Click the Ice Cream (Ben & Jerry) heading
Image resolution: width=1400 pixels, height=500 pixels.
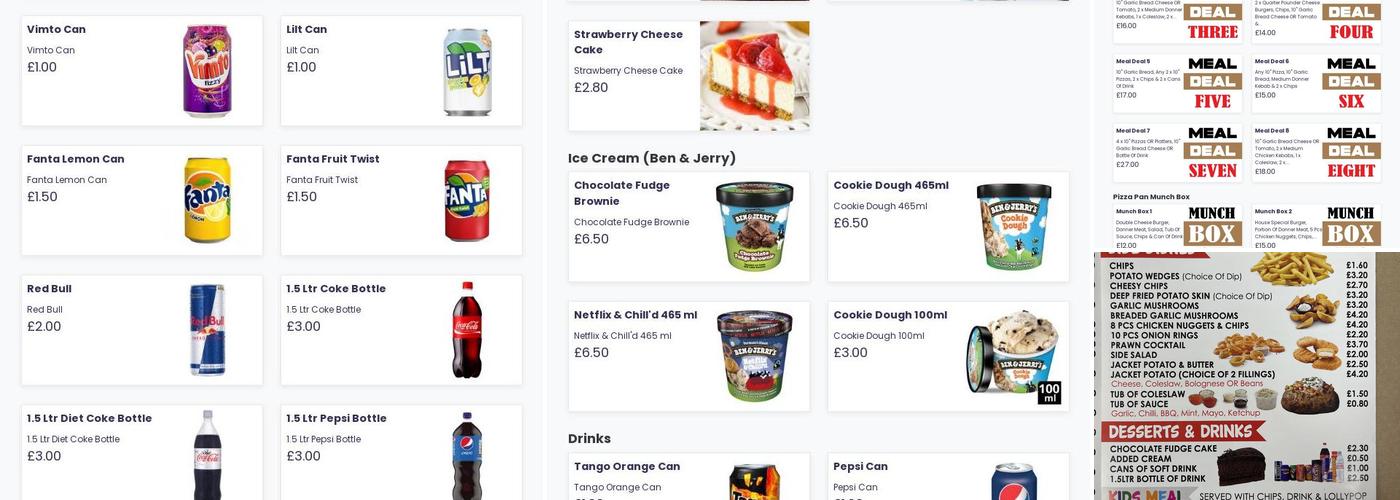pyautogui.click(x=652, y=158)
